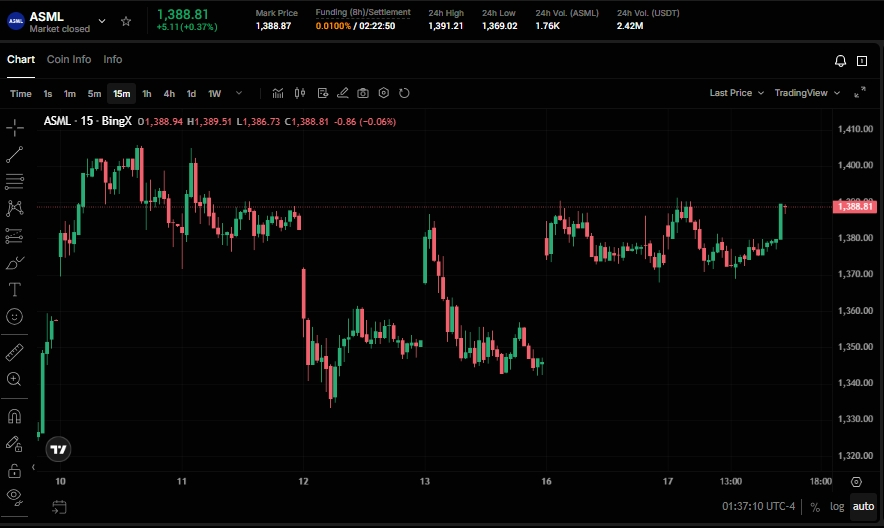
Task: Select the text annotation tool
Action: pyautogui.click(x=15, y=290)
